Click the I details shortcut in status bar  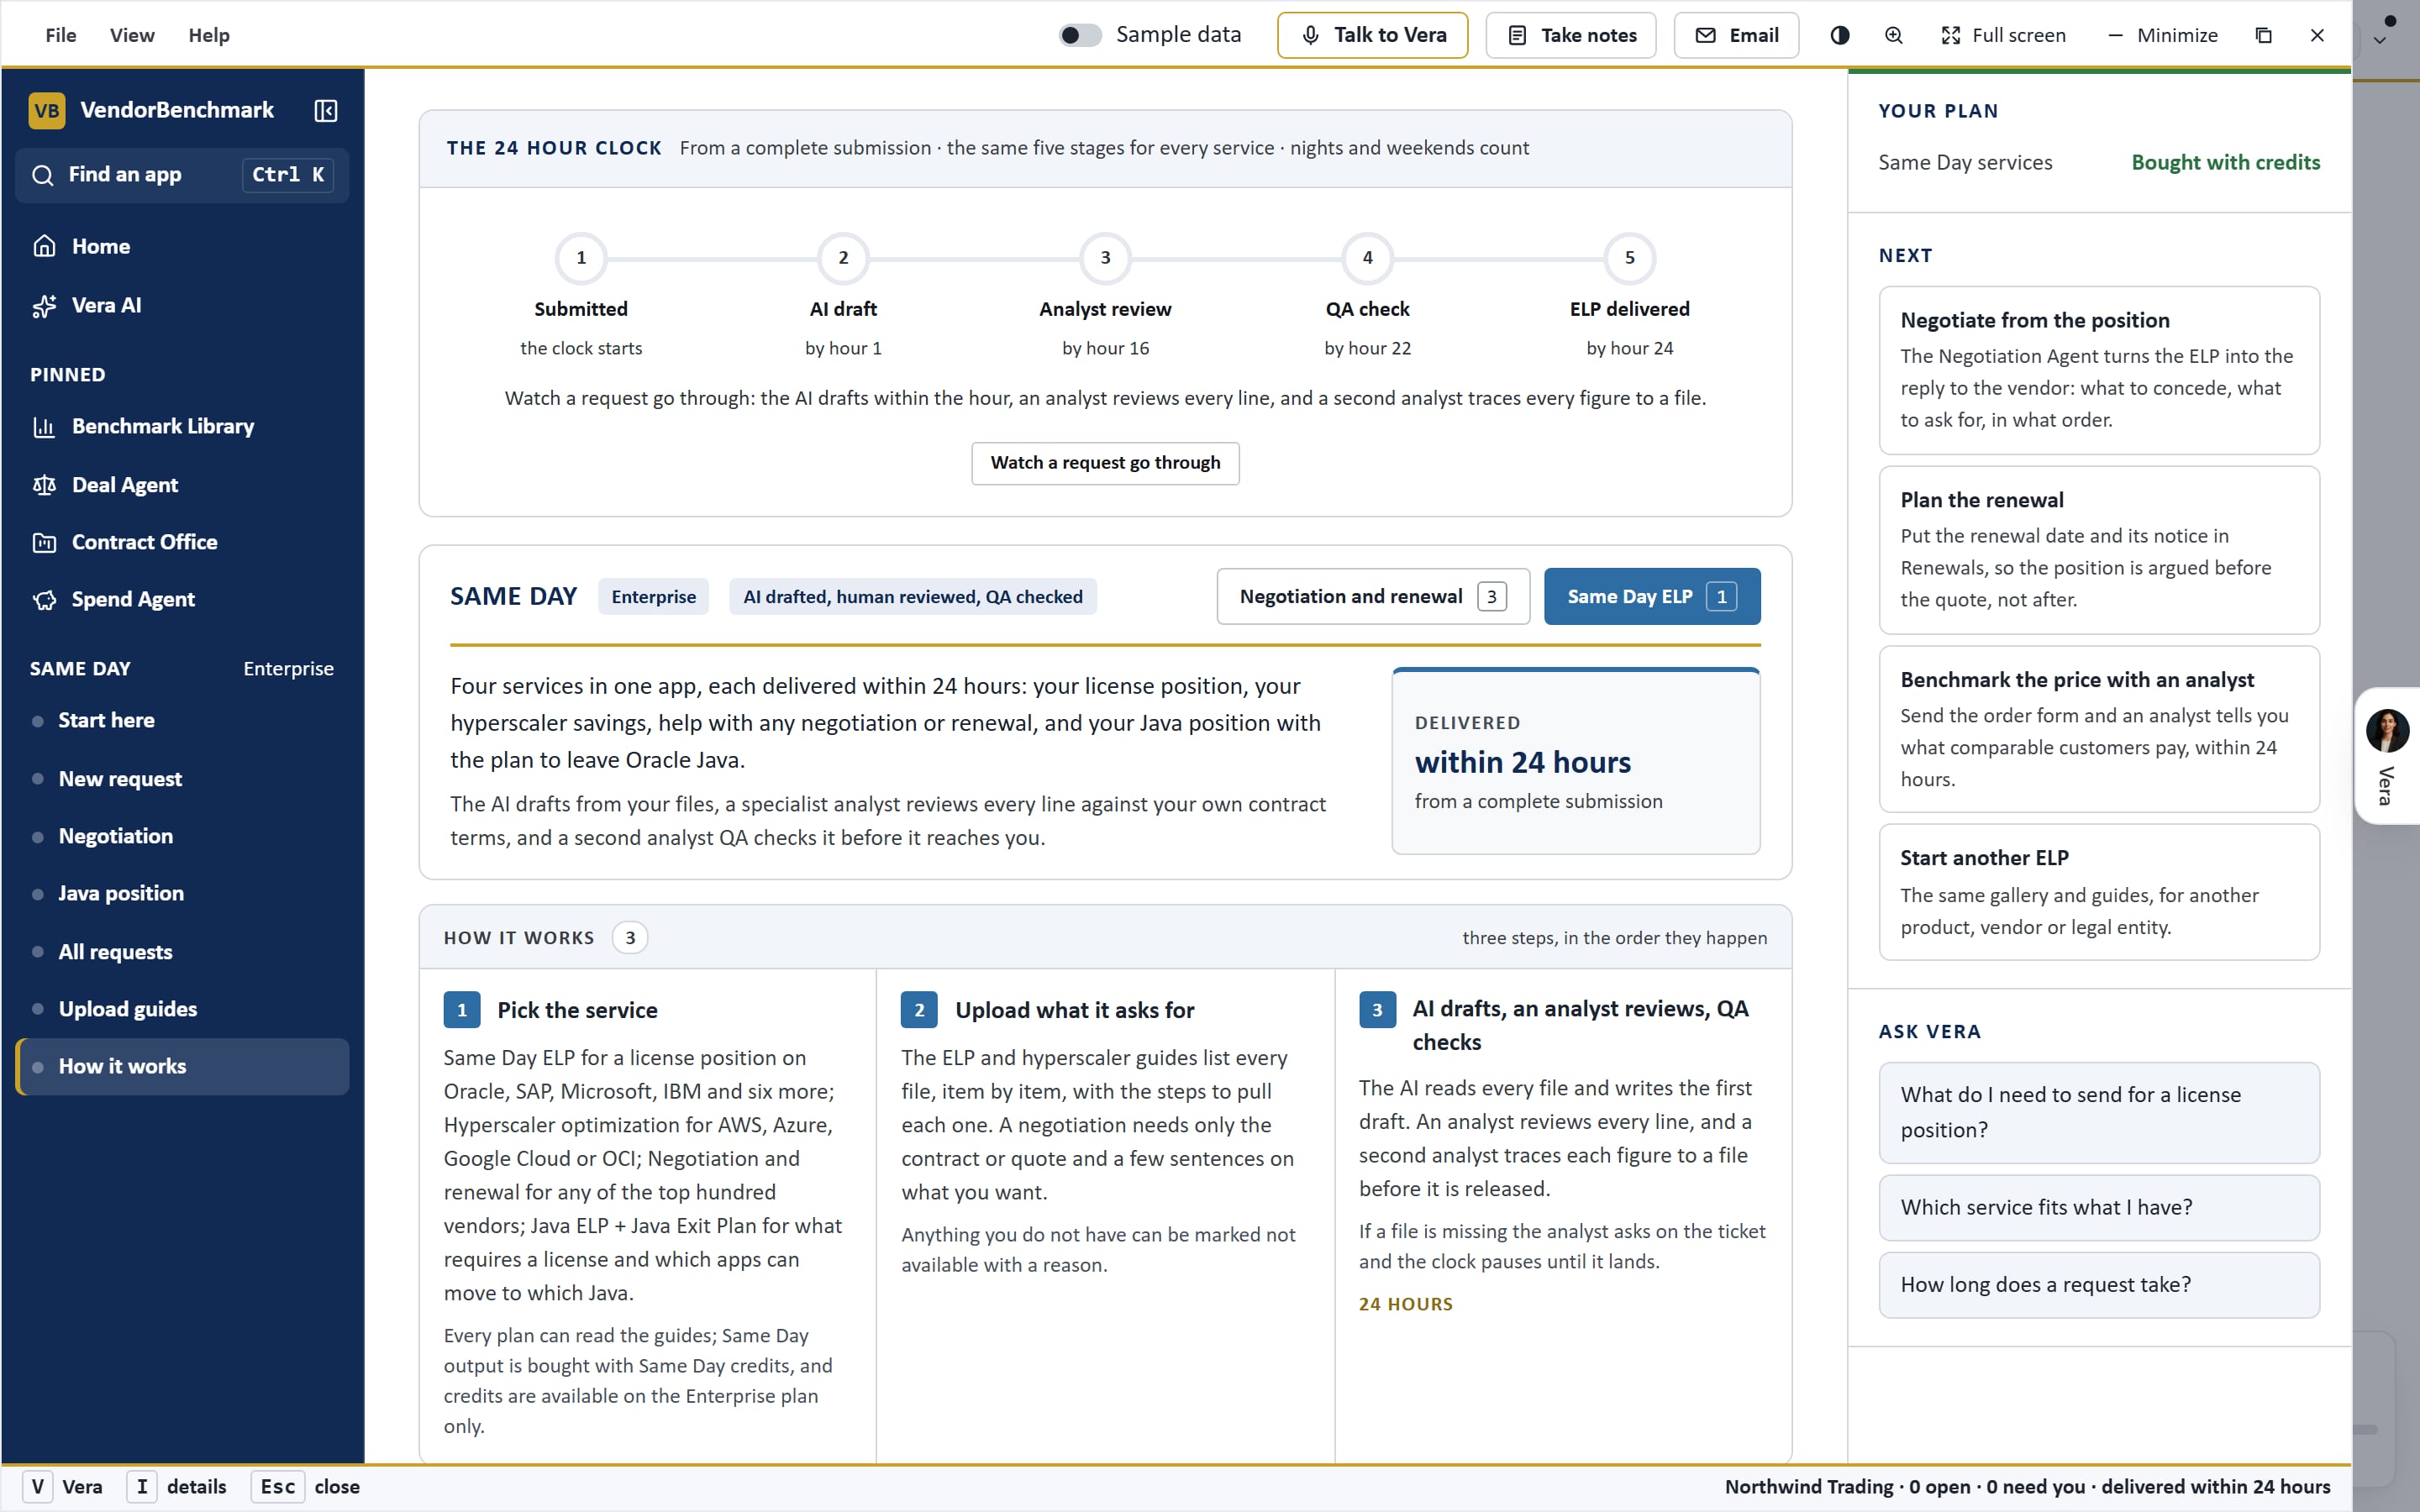click(x=177, y=1487)
